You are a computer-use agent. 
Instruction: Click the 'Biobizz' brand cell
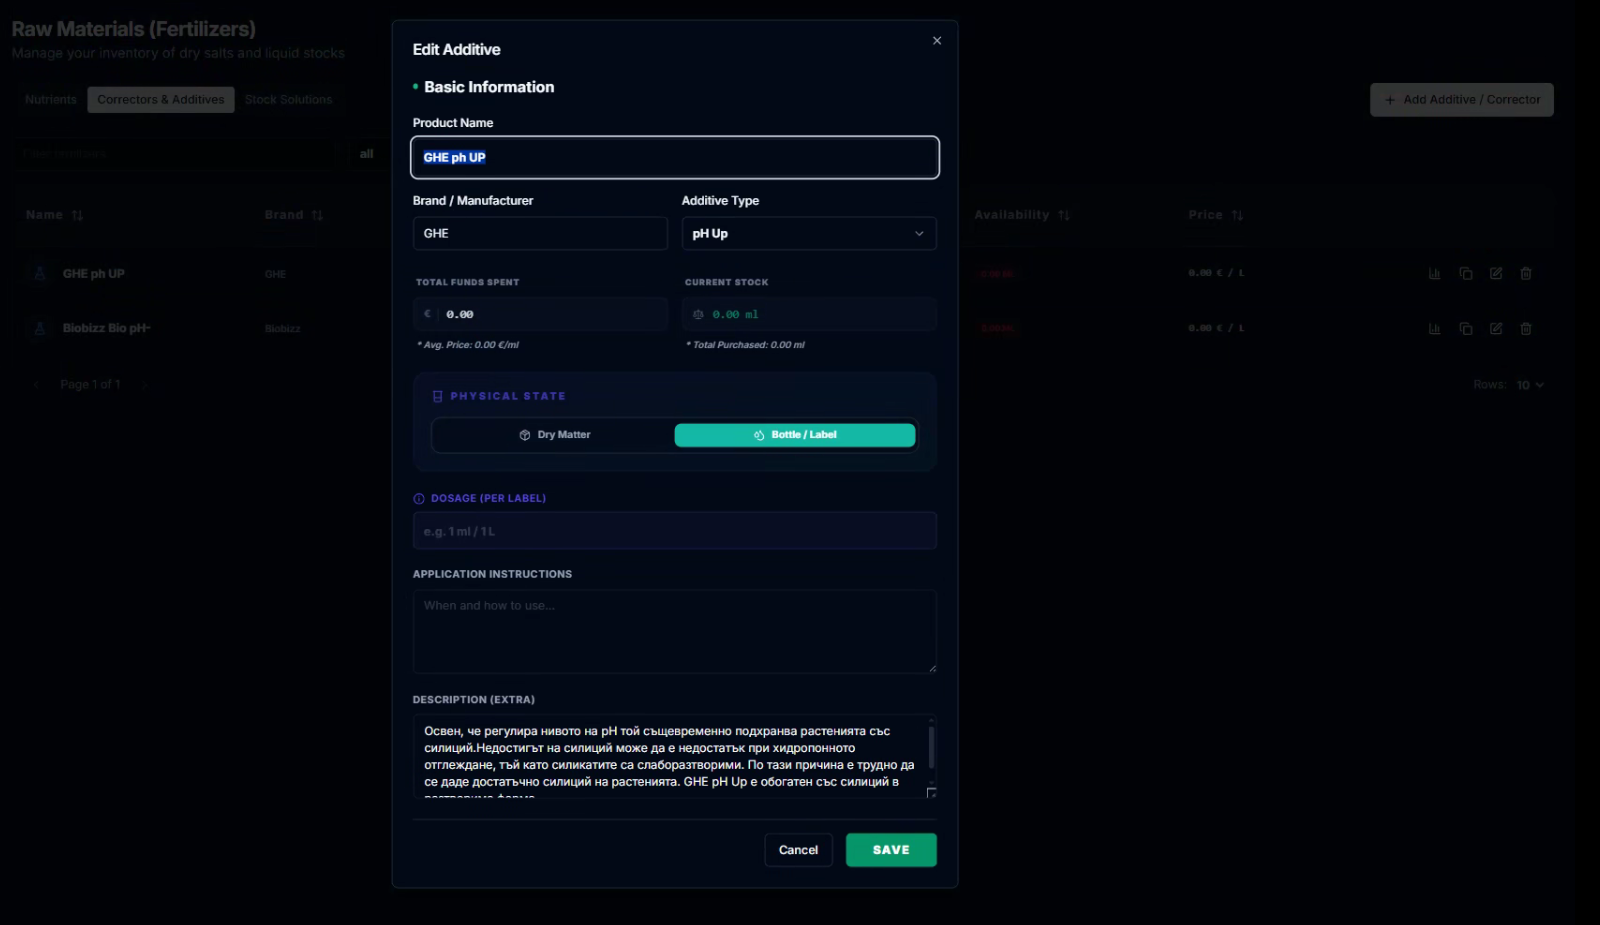283,329
